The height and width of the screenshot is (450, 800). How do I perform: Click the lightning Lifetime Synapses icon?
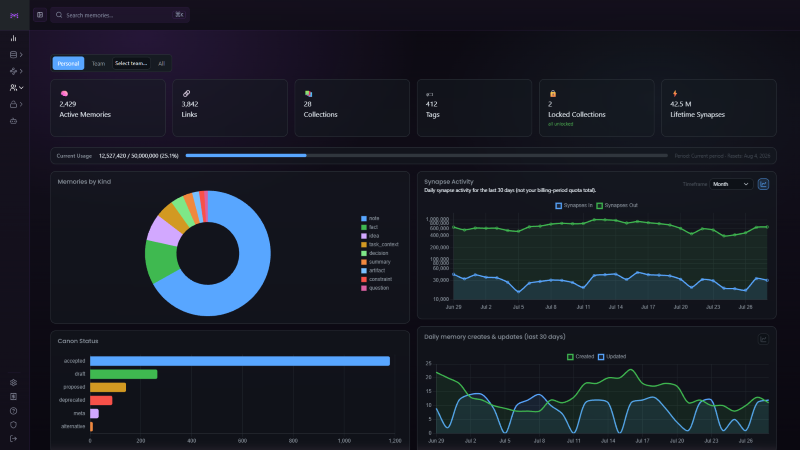point(674,93)
